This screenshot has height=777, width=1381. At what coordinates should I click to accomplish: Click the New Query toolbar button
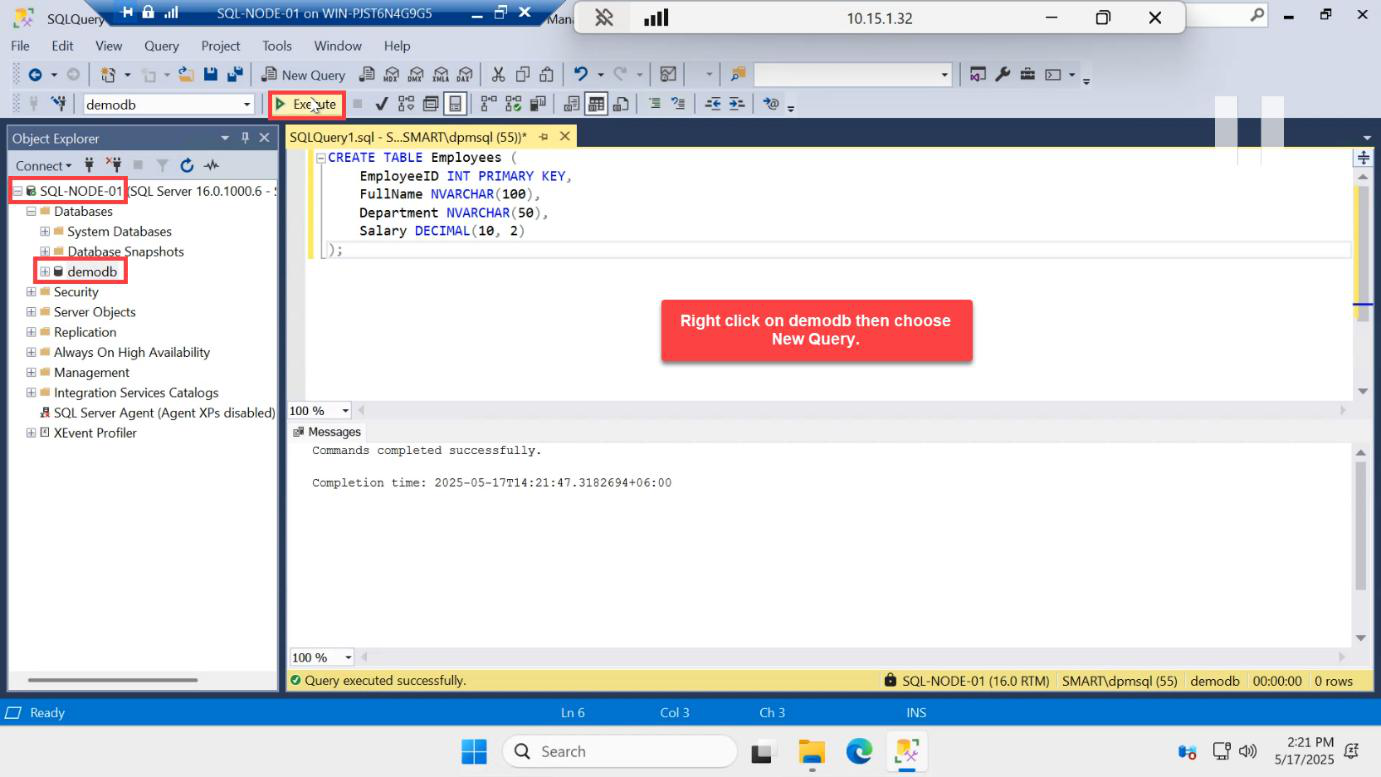[x=303, y=75]
